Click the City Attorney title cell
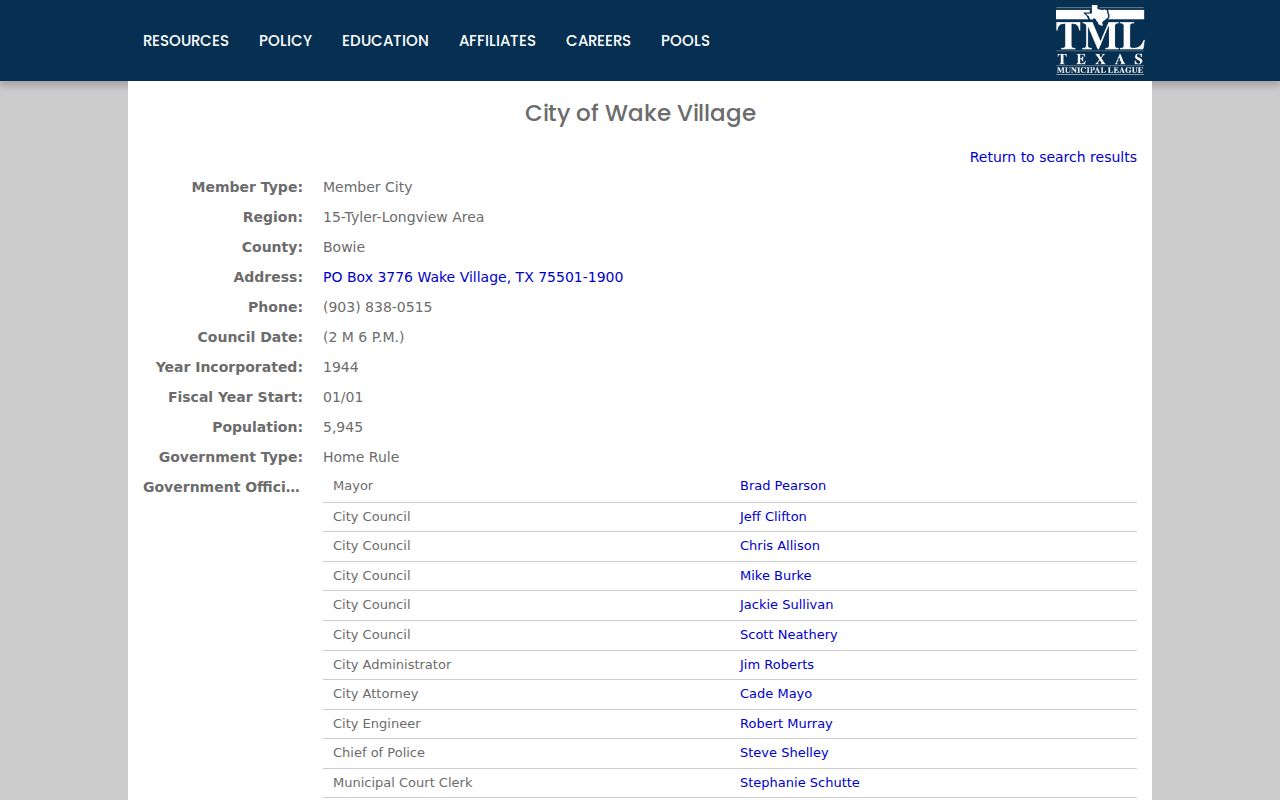This screenshot has height=800, width=1280. click(376, 694)
